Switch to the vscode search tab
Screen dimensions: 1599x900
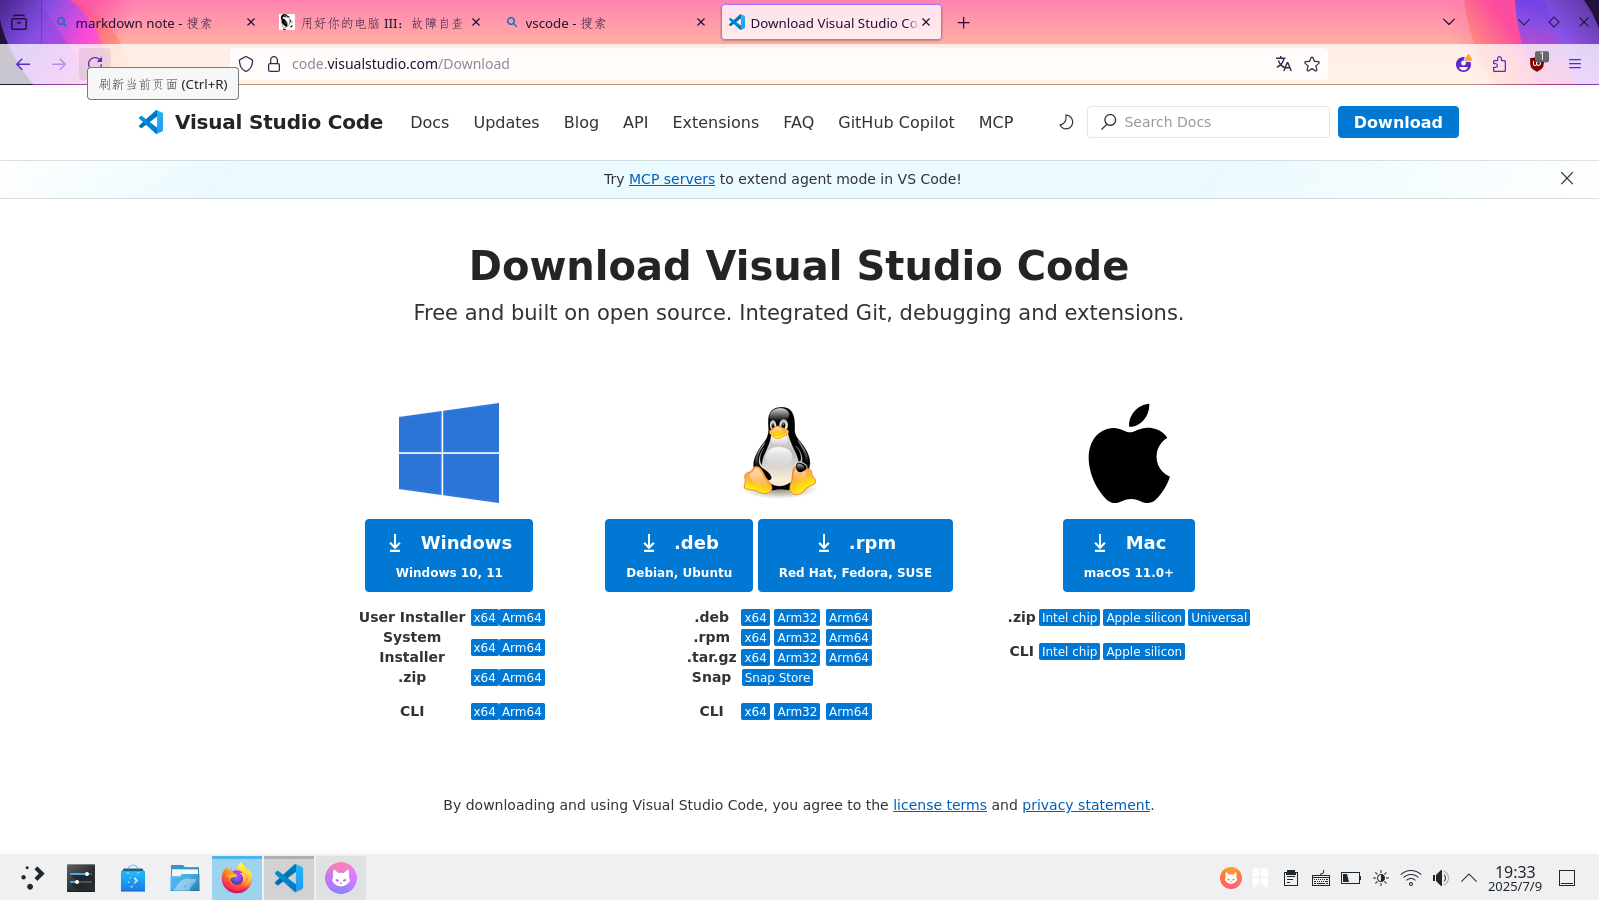(605, 22)
